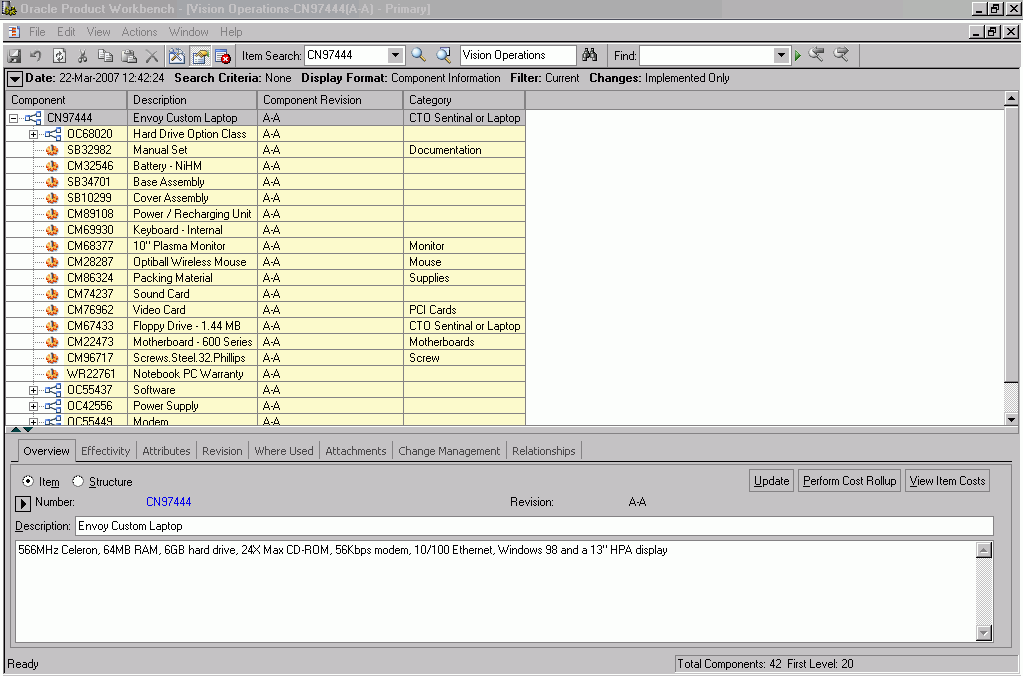Collapse the CN97444 root tree node

coord(13,118)
